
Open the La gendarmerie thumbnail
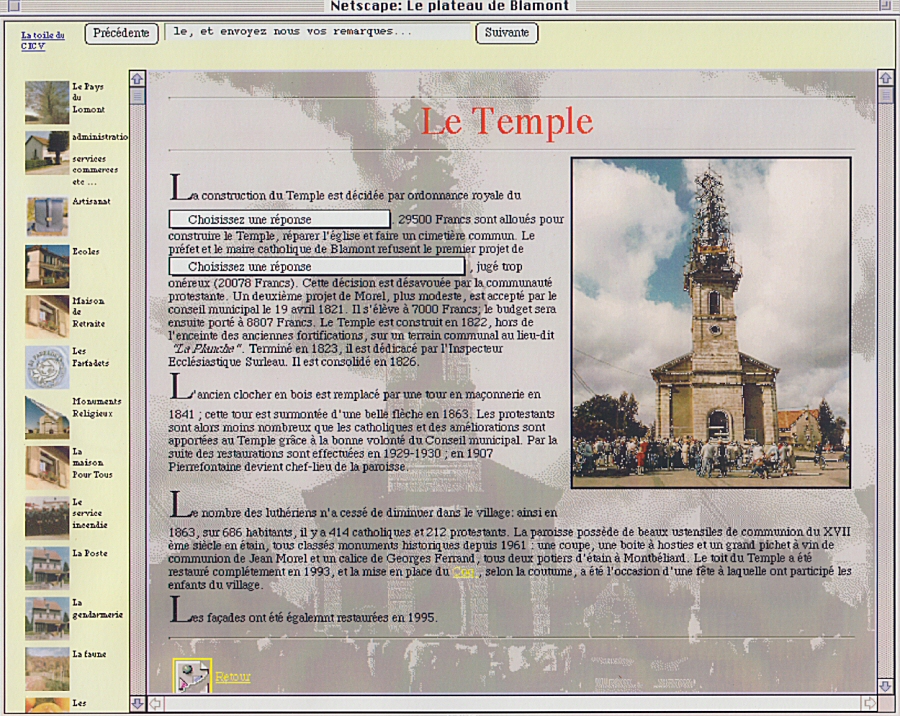(x=47, y=617)
